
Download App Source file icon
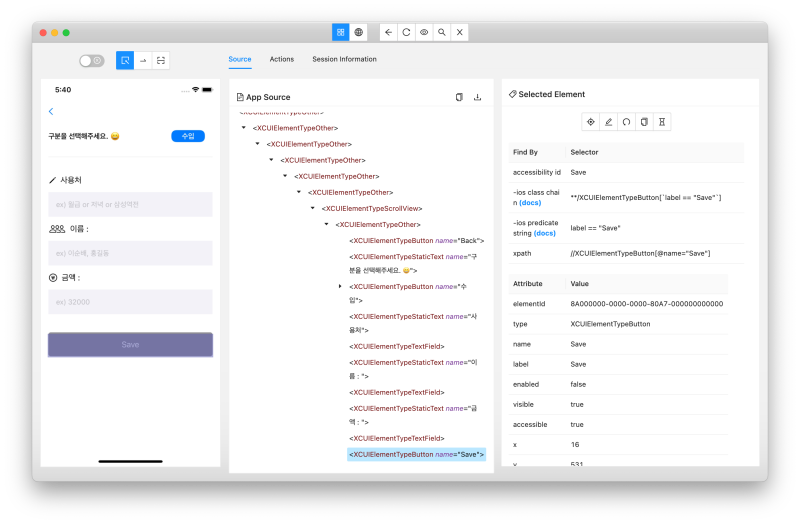[478, 97]
